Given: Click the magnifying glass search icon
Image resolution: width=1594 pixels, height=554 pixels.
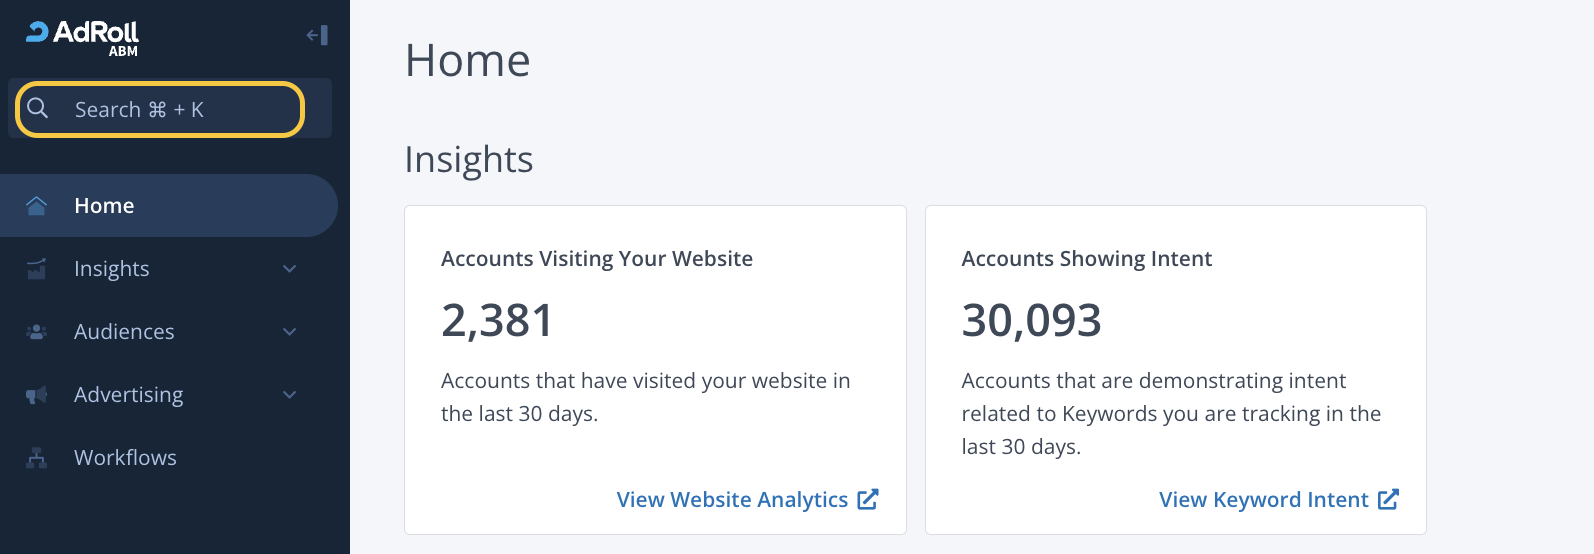Looking at the screenshot, I should point(38,108).
